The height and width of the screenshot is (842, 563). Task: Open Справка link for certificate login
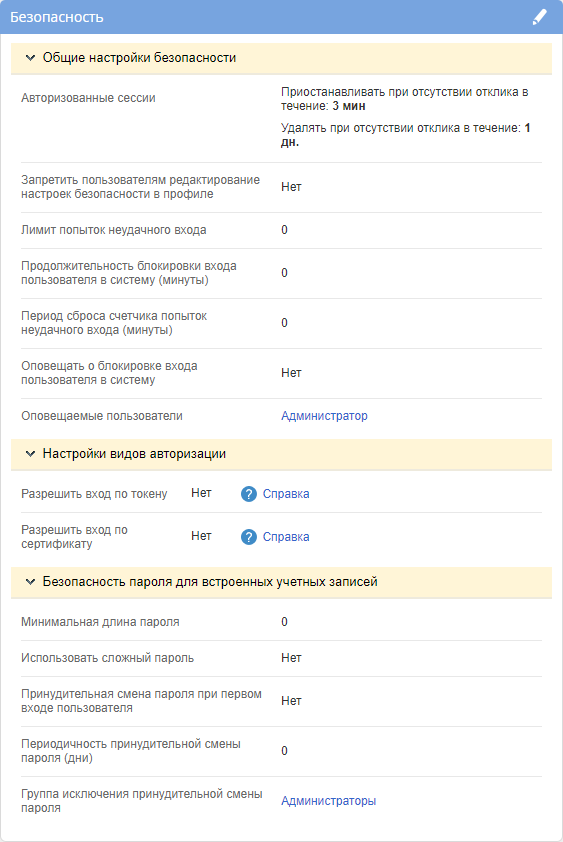point(286,537)
